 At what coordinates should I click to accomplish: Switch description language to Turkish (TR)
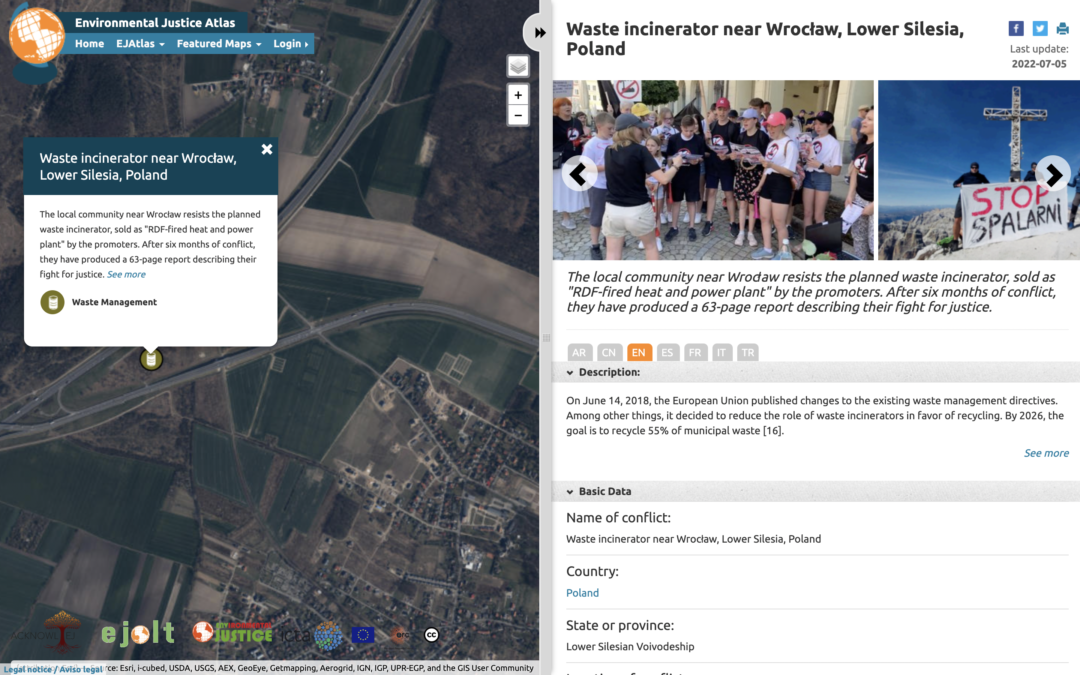pos(747,352)
